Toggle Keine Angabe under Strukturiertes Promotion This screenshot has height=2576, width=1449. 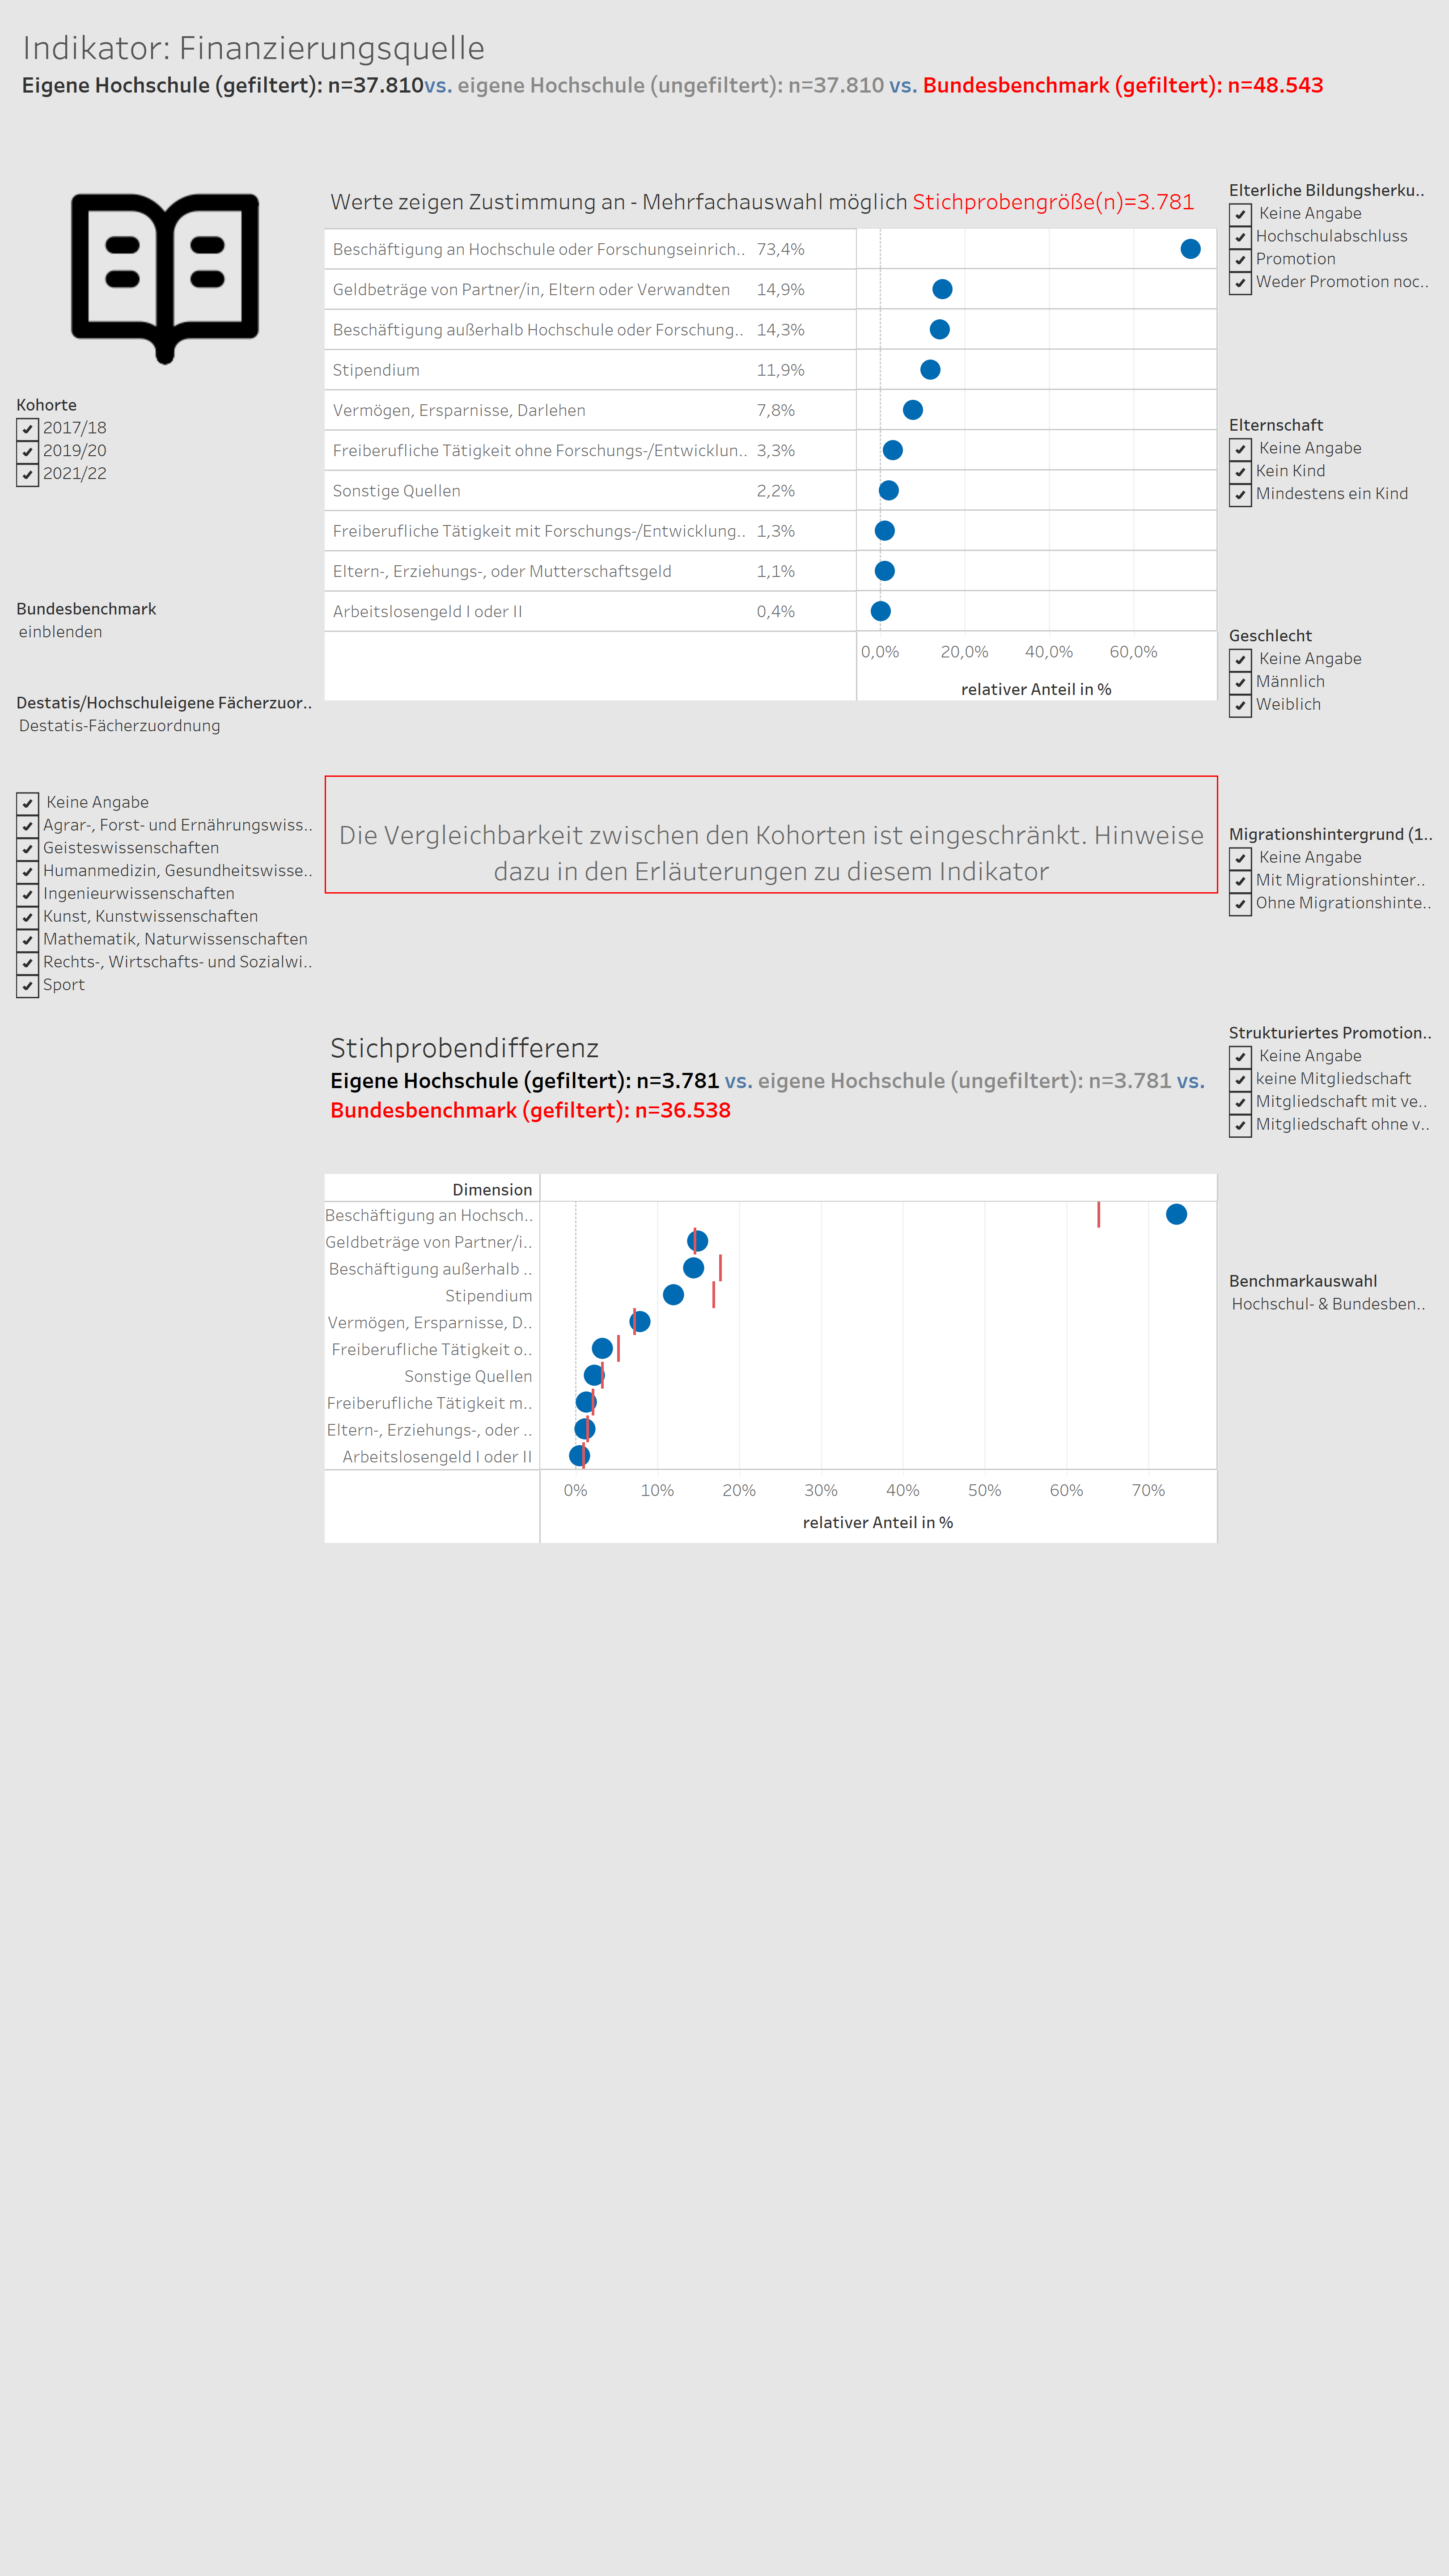1241,1057
